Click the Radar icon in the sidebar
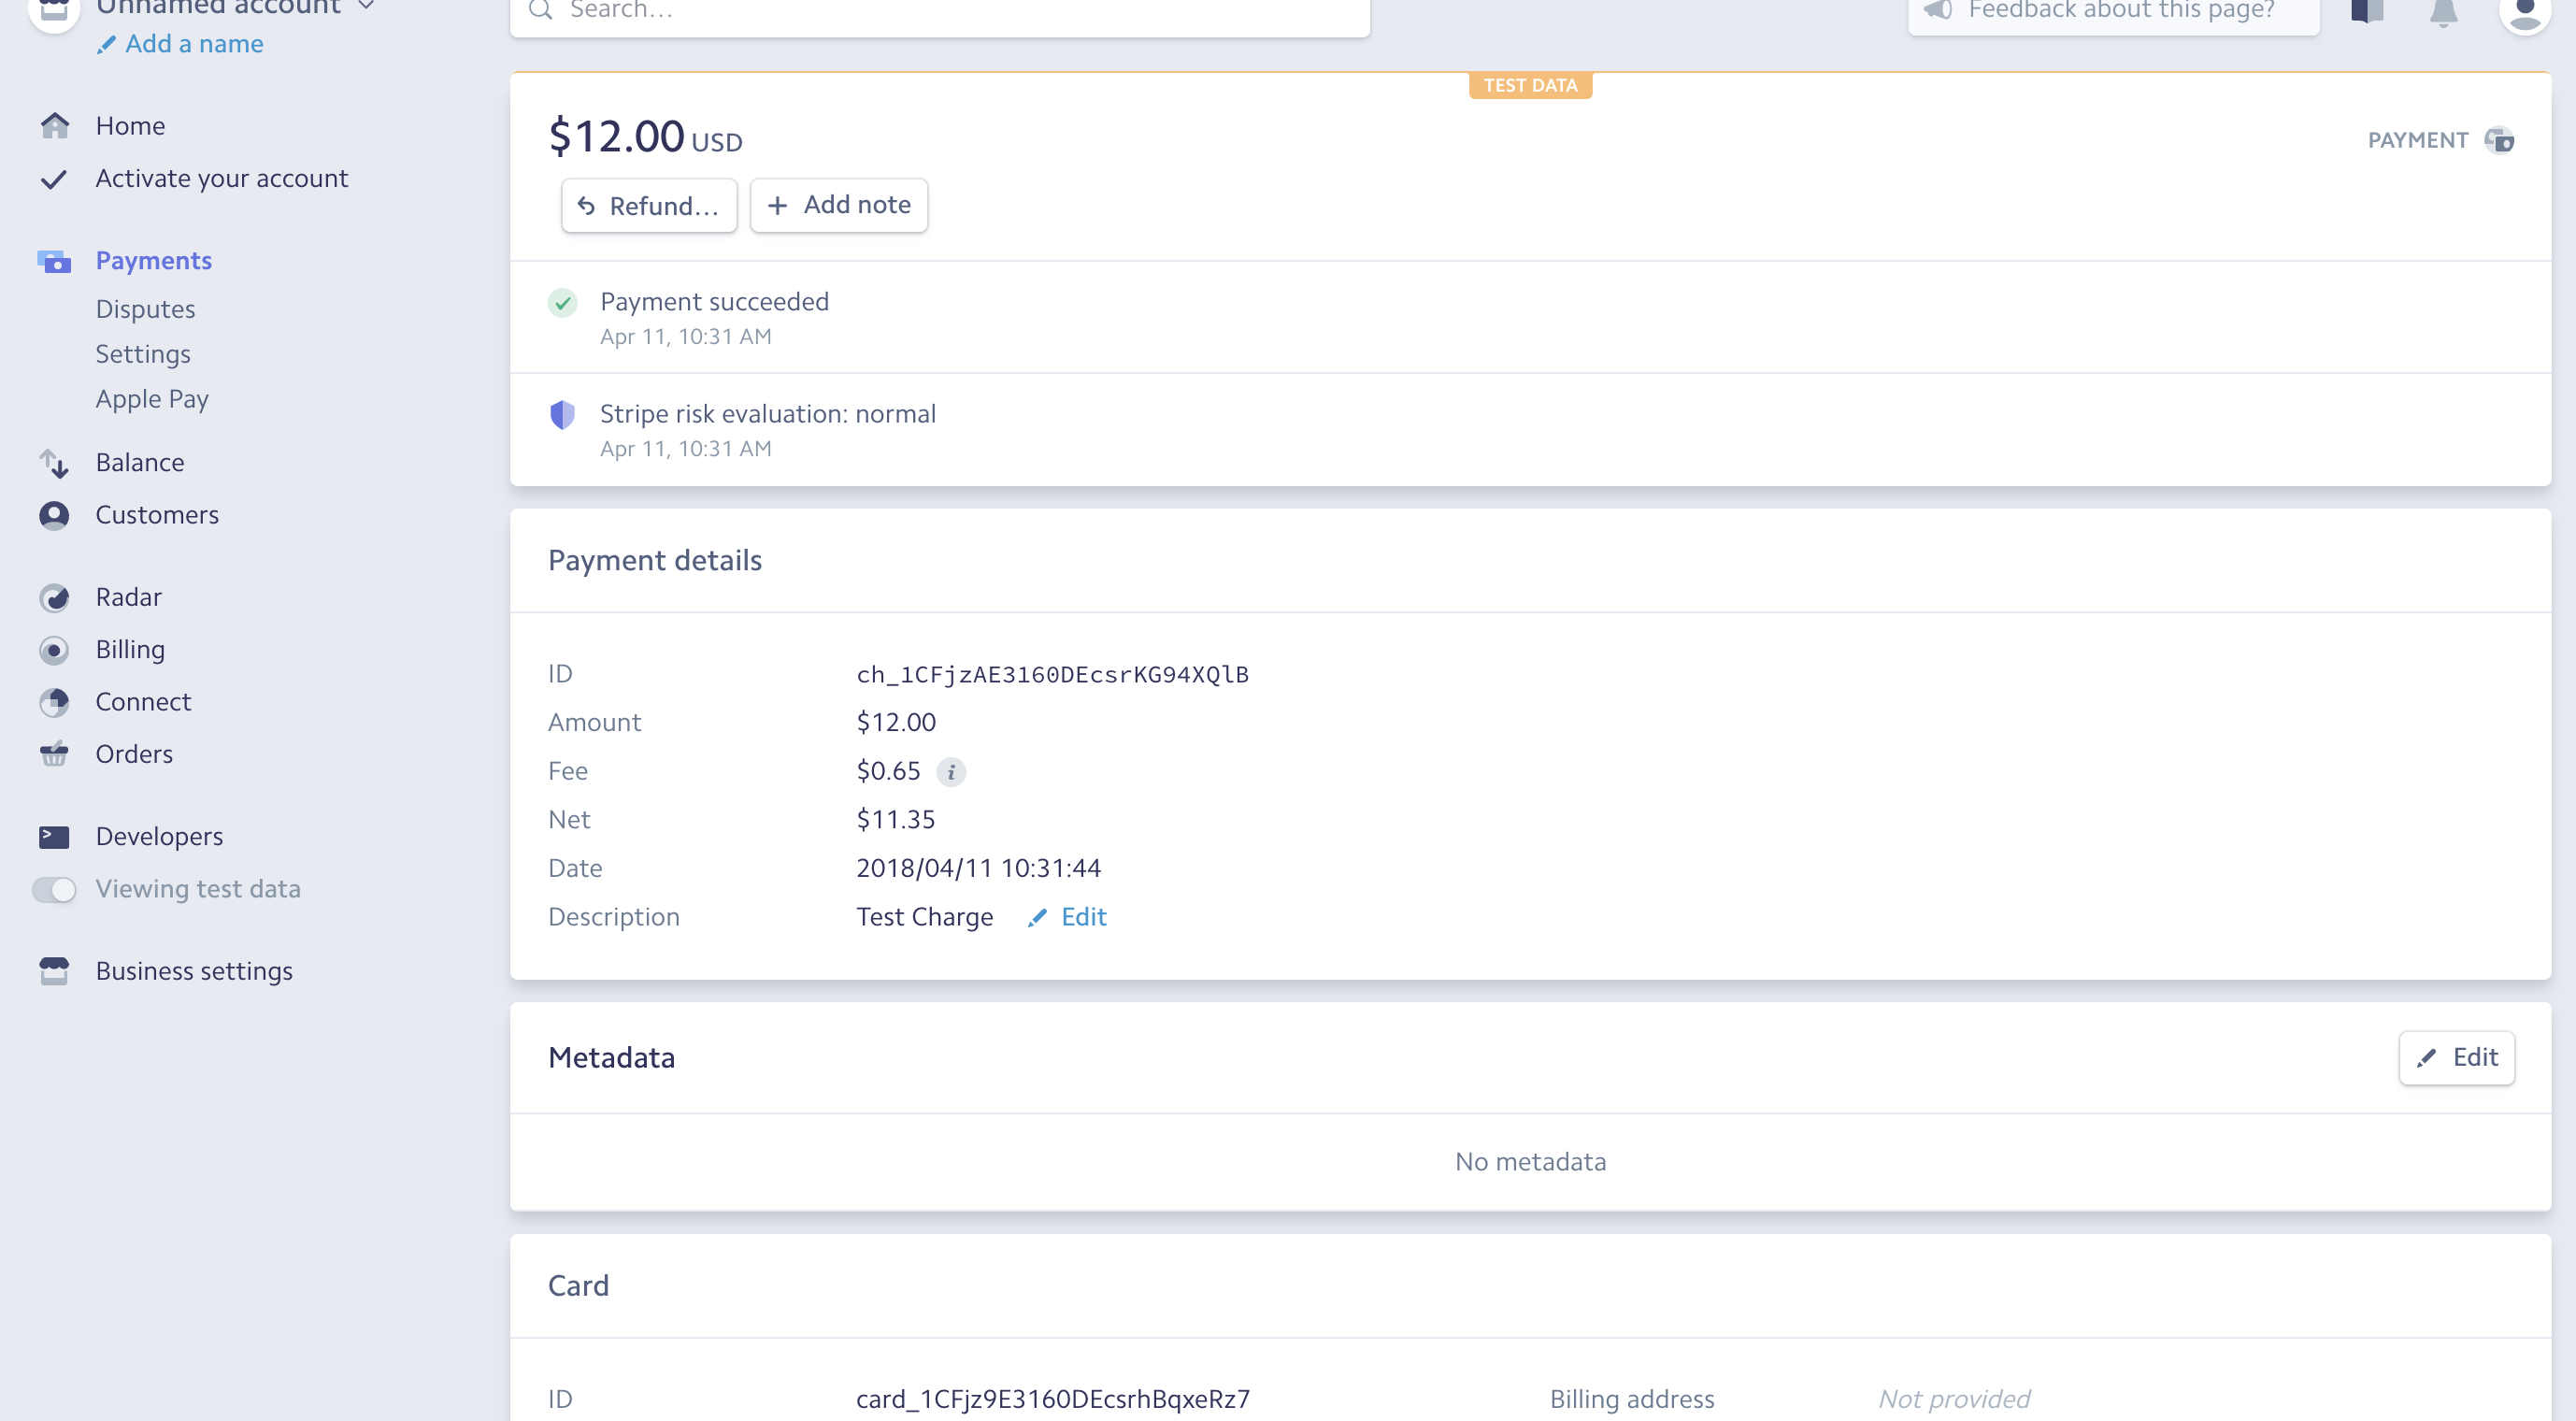 (54, 598)
